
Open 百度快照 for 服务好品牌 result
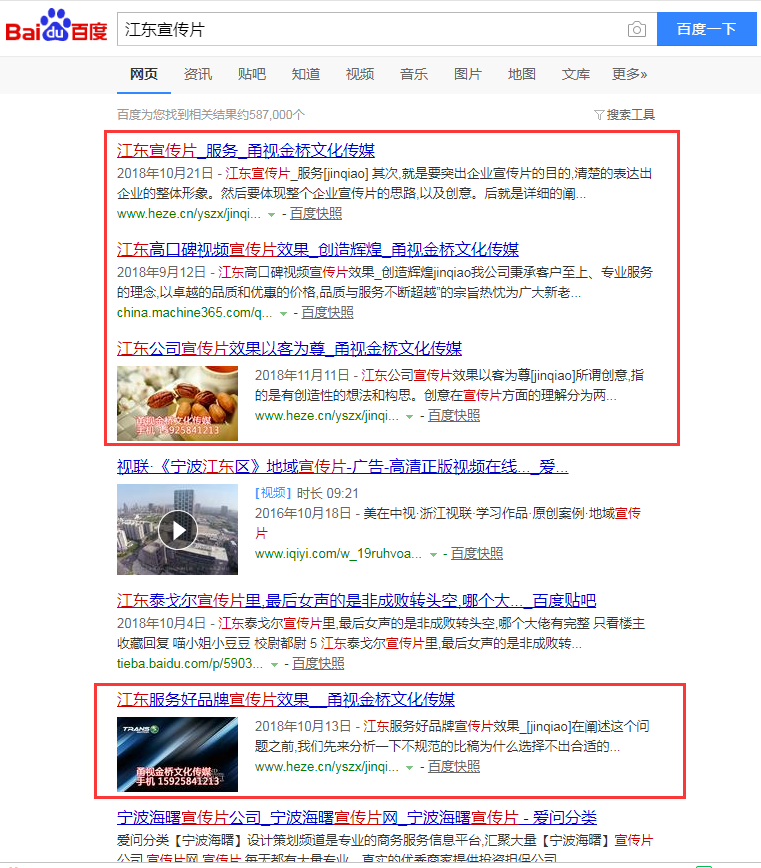pyautogui.click(x=454, y=767)
